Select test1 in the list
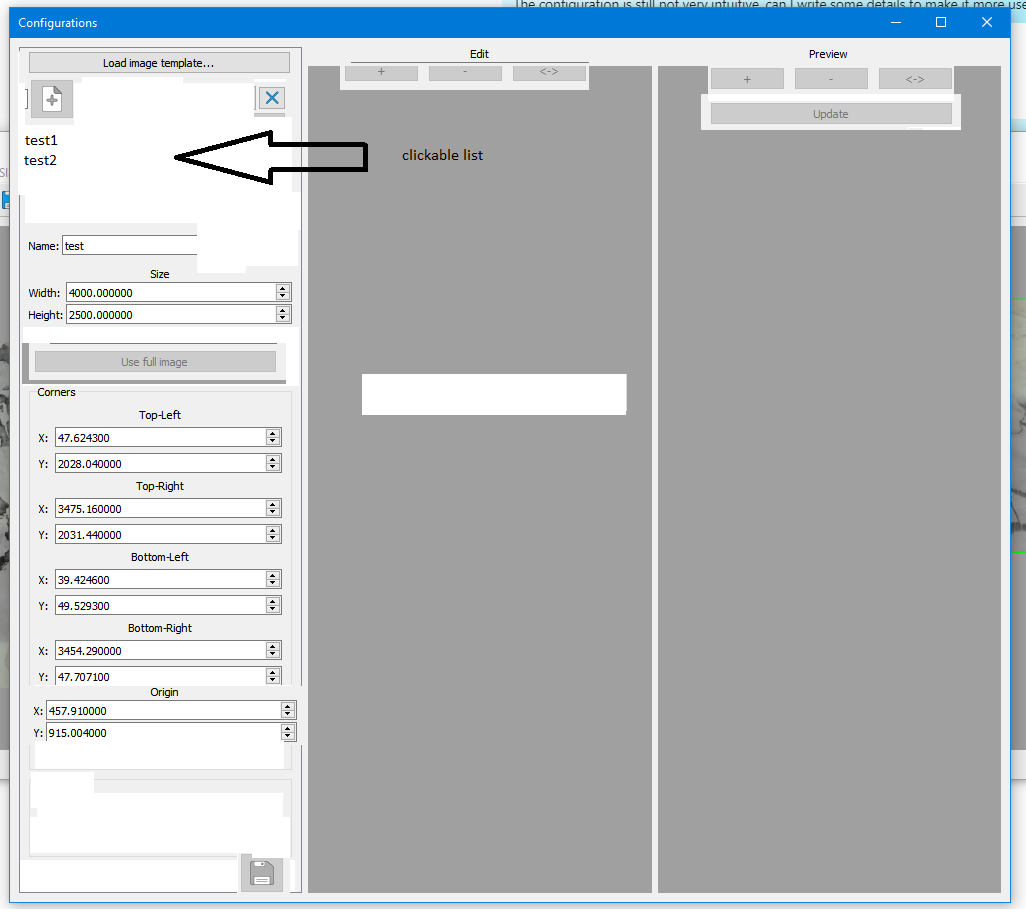 click(x=42, y=141)
